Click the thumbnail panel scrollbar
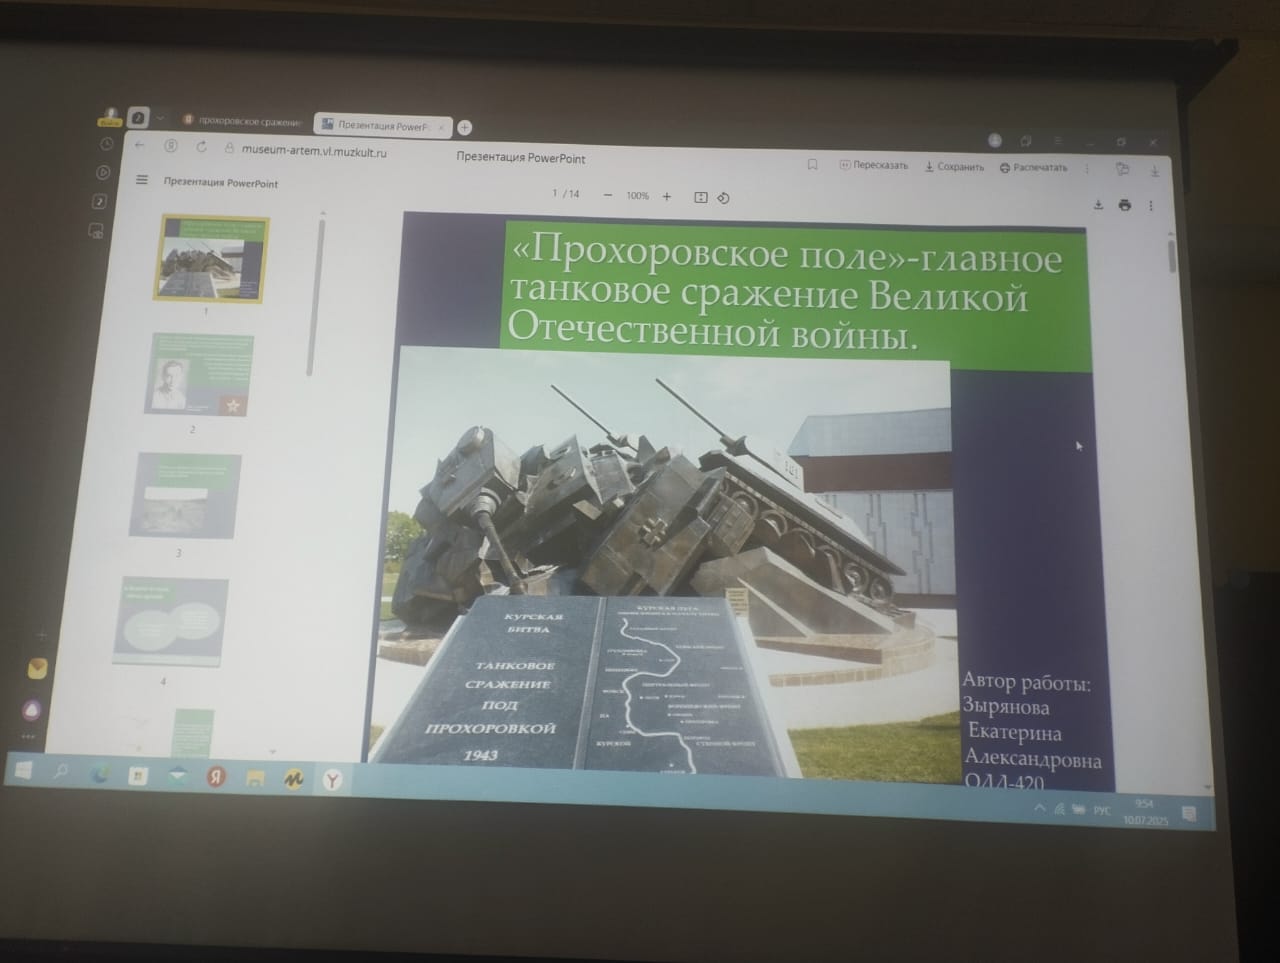Image resolution: width=1280 pixels, height=963 pixels. click(317, 297)
